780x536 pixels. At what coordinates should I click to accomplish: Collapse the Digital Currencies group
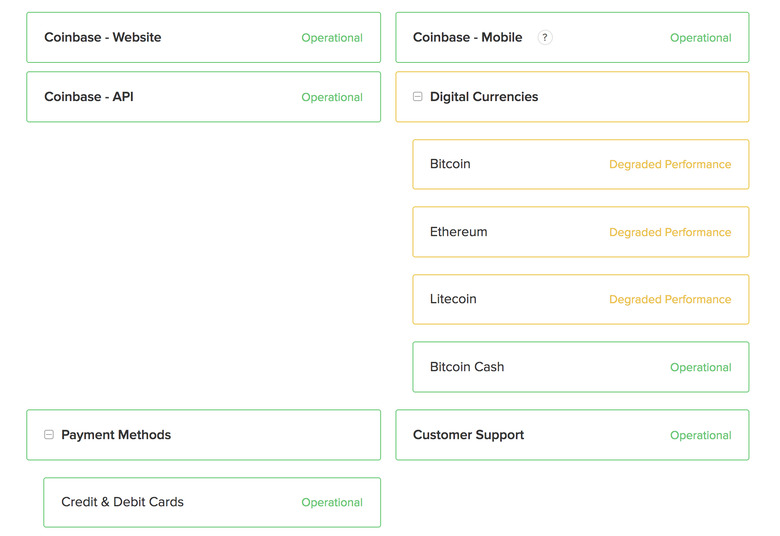(x=418, y=97)
